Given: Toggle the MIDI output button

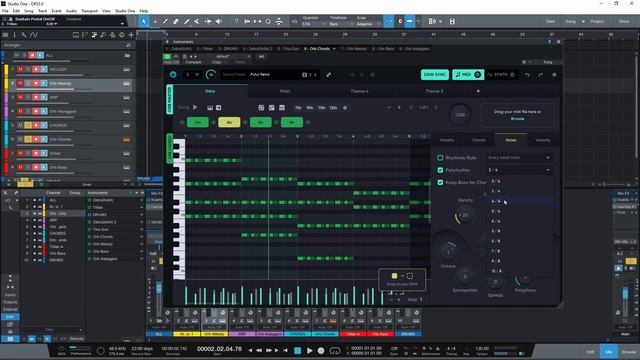Looking at the screenshot, I should [x=468, y=75].
